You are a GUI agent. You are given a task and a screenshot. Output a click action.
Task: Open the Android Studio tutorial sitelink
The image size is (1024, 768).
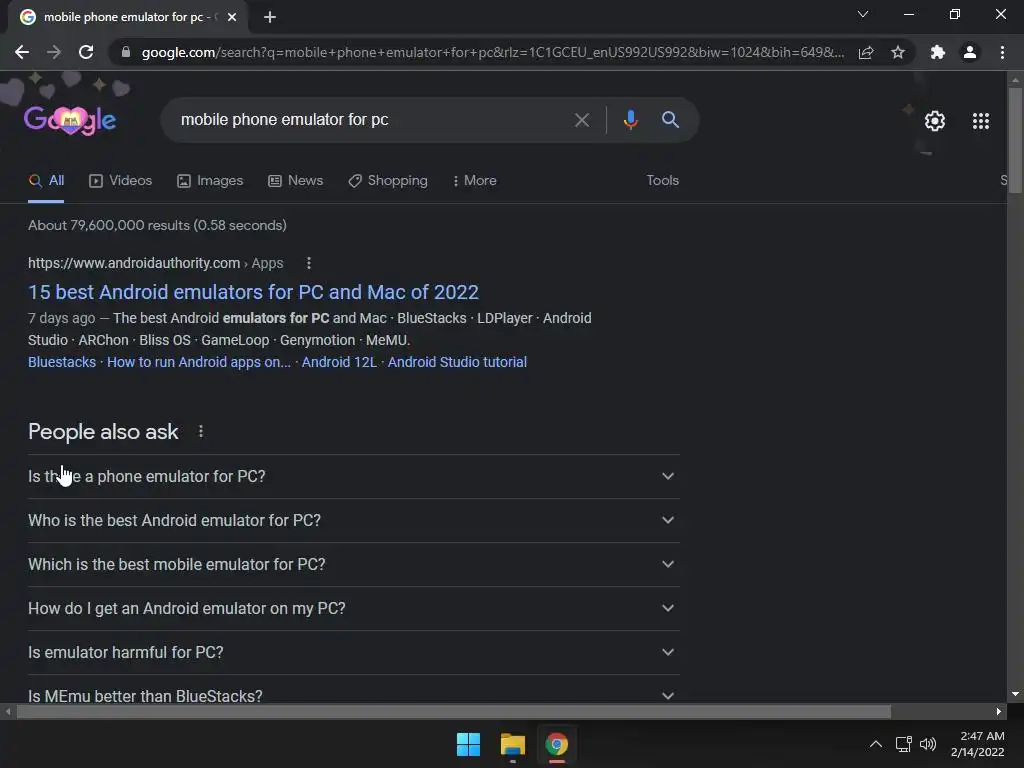click(x=457, y=362)
